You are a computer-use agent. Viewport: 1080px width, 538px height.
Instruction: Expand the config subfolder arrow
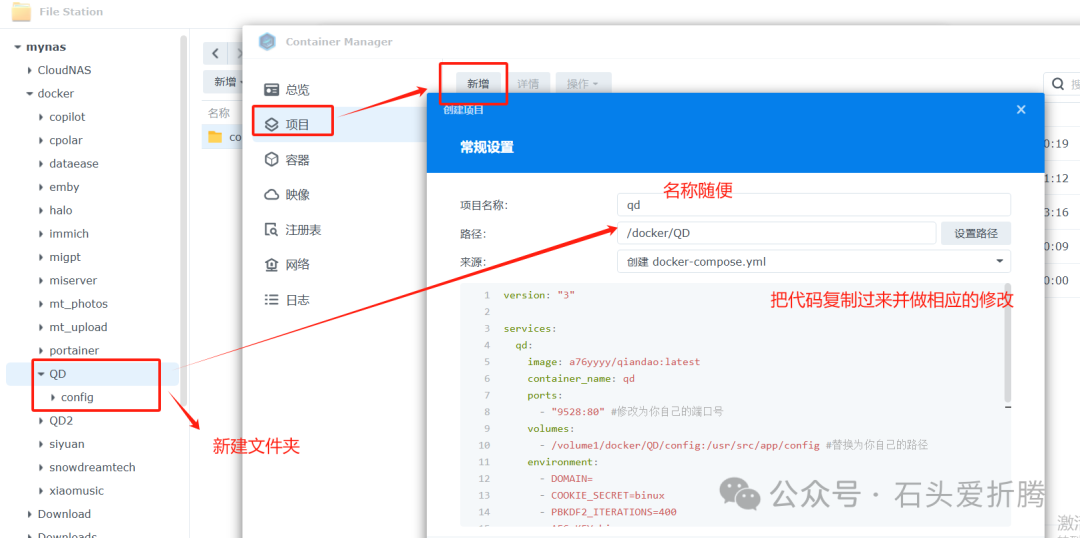tap(52, 397)
